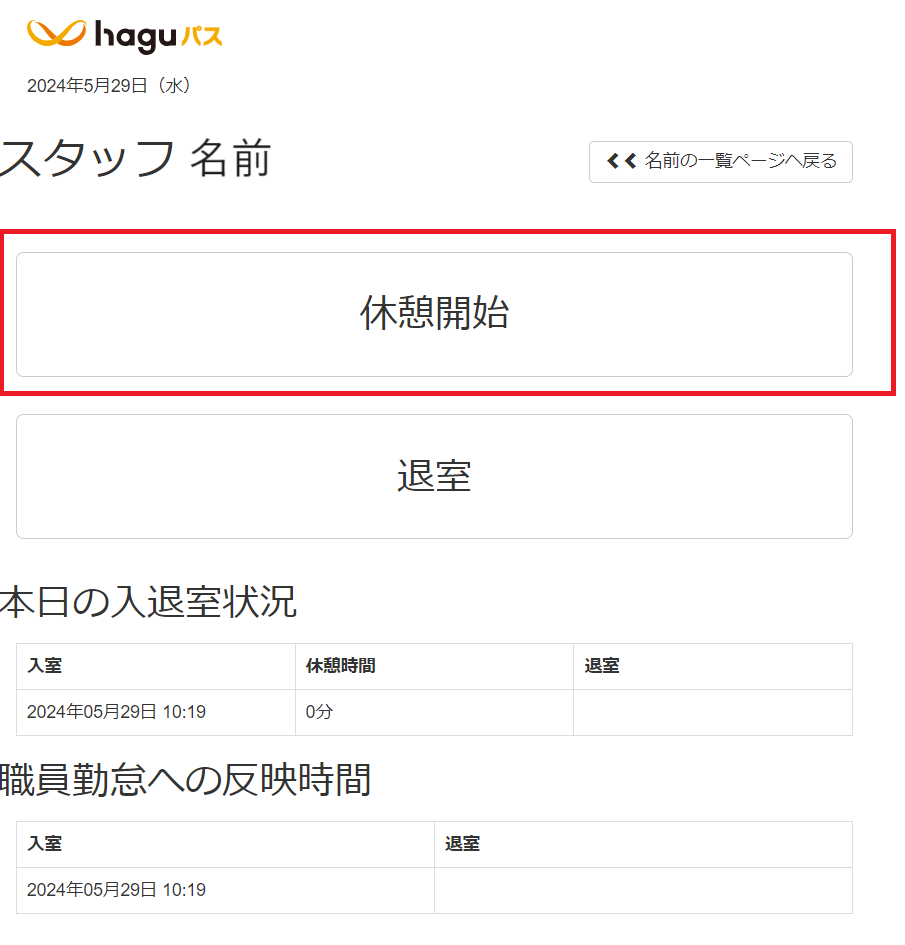Click the 職員勤怠への反映時間 section heading
Viewport: 905px width, 945px height.
[x=185, y=780]
